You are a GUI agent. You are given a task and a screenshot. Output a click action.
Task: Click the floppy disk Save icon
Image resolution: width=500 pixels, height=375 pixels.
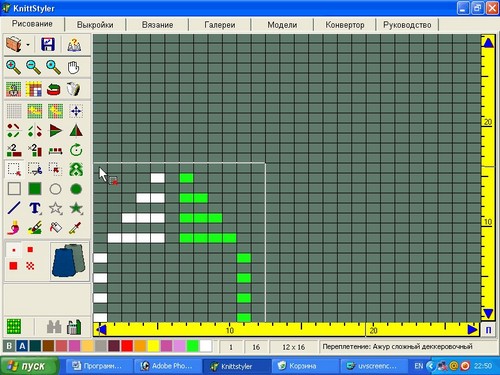click(48, 44)
